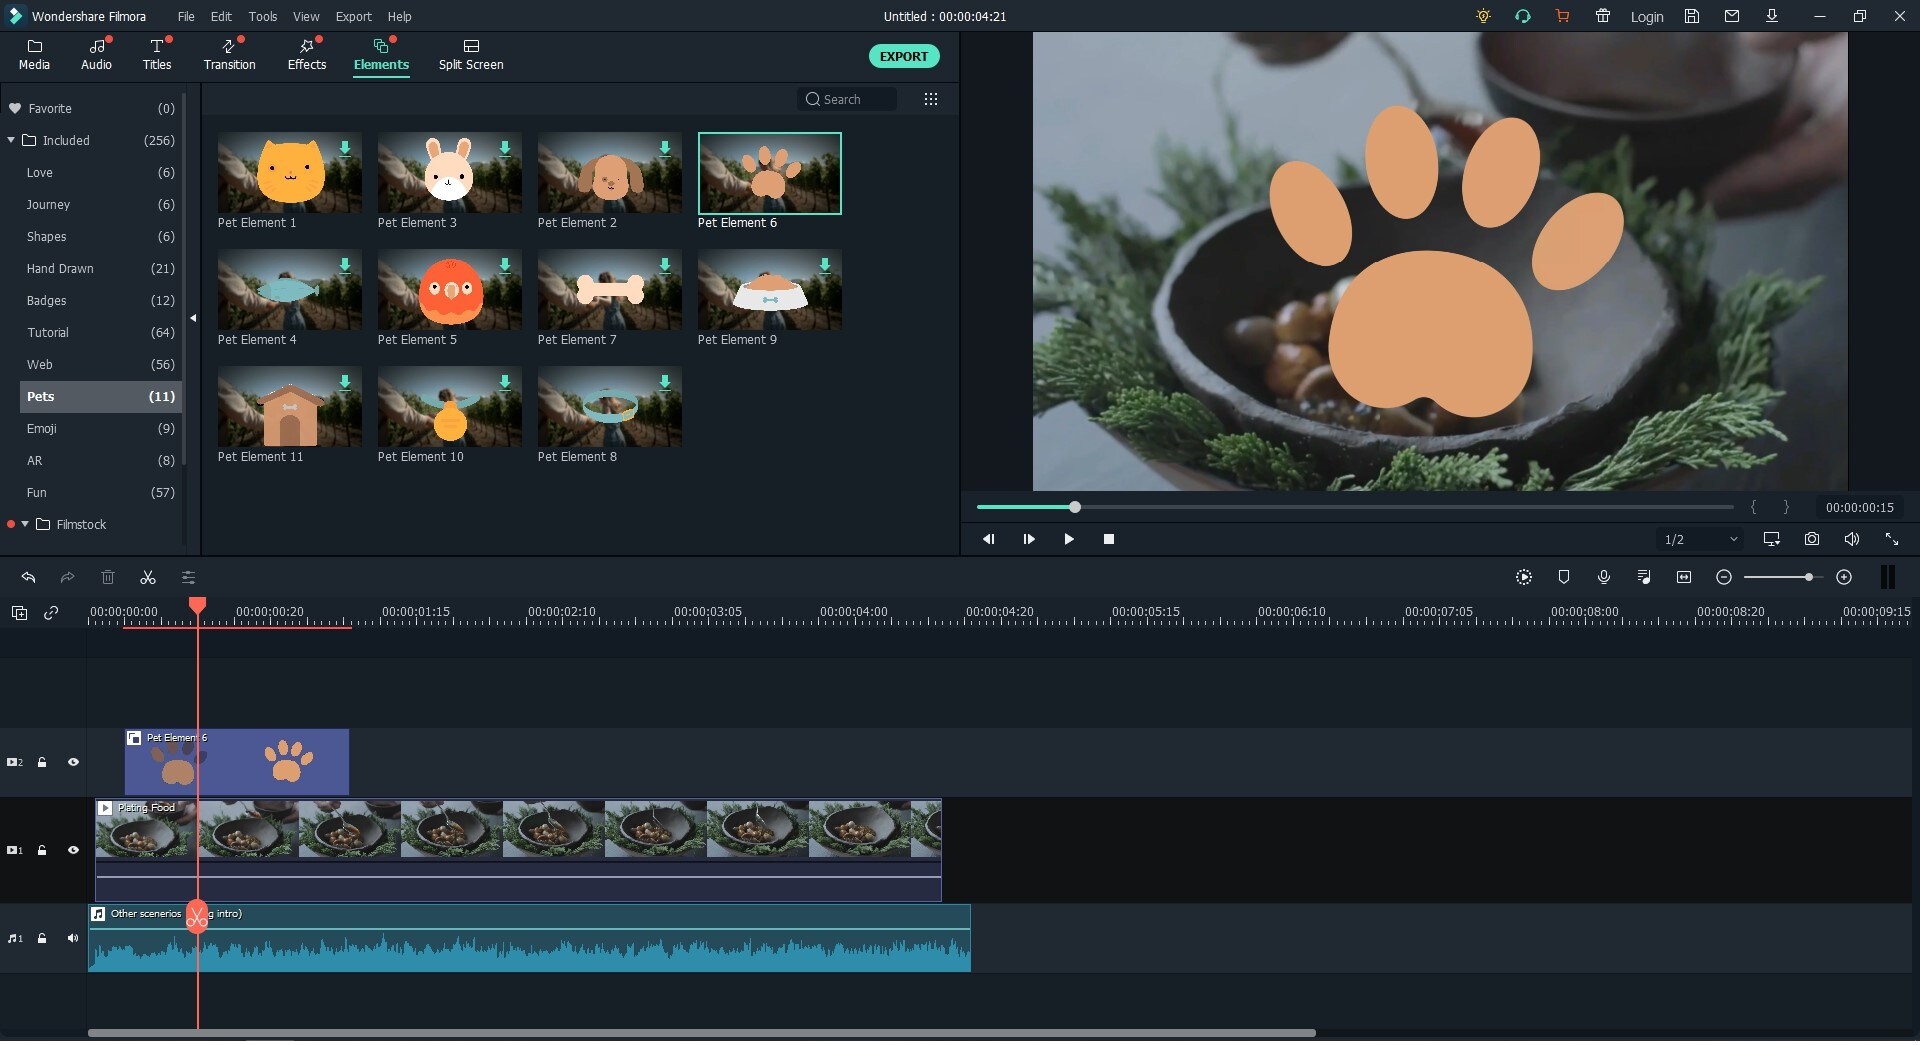
Task: Click the EXPORT button
Action: tap(903, 56)
